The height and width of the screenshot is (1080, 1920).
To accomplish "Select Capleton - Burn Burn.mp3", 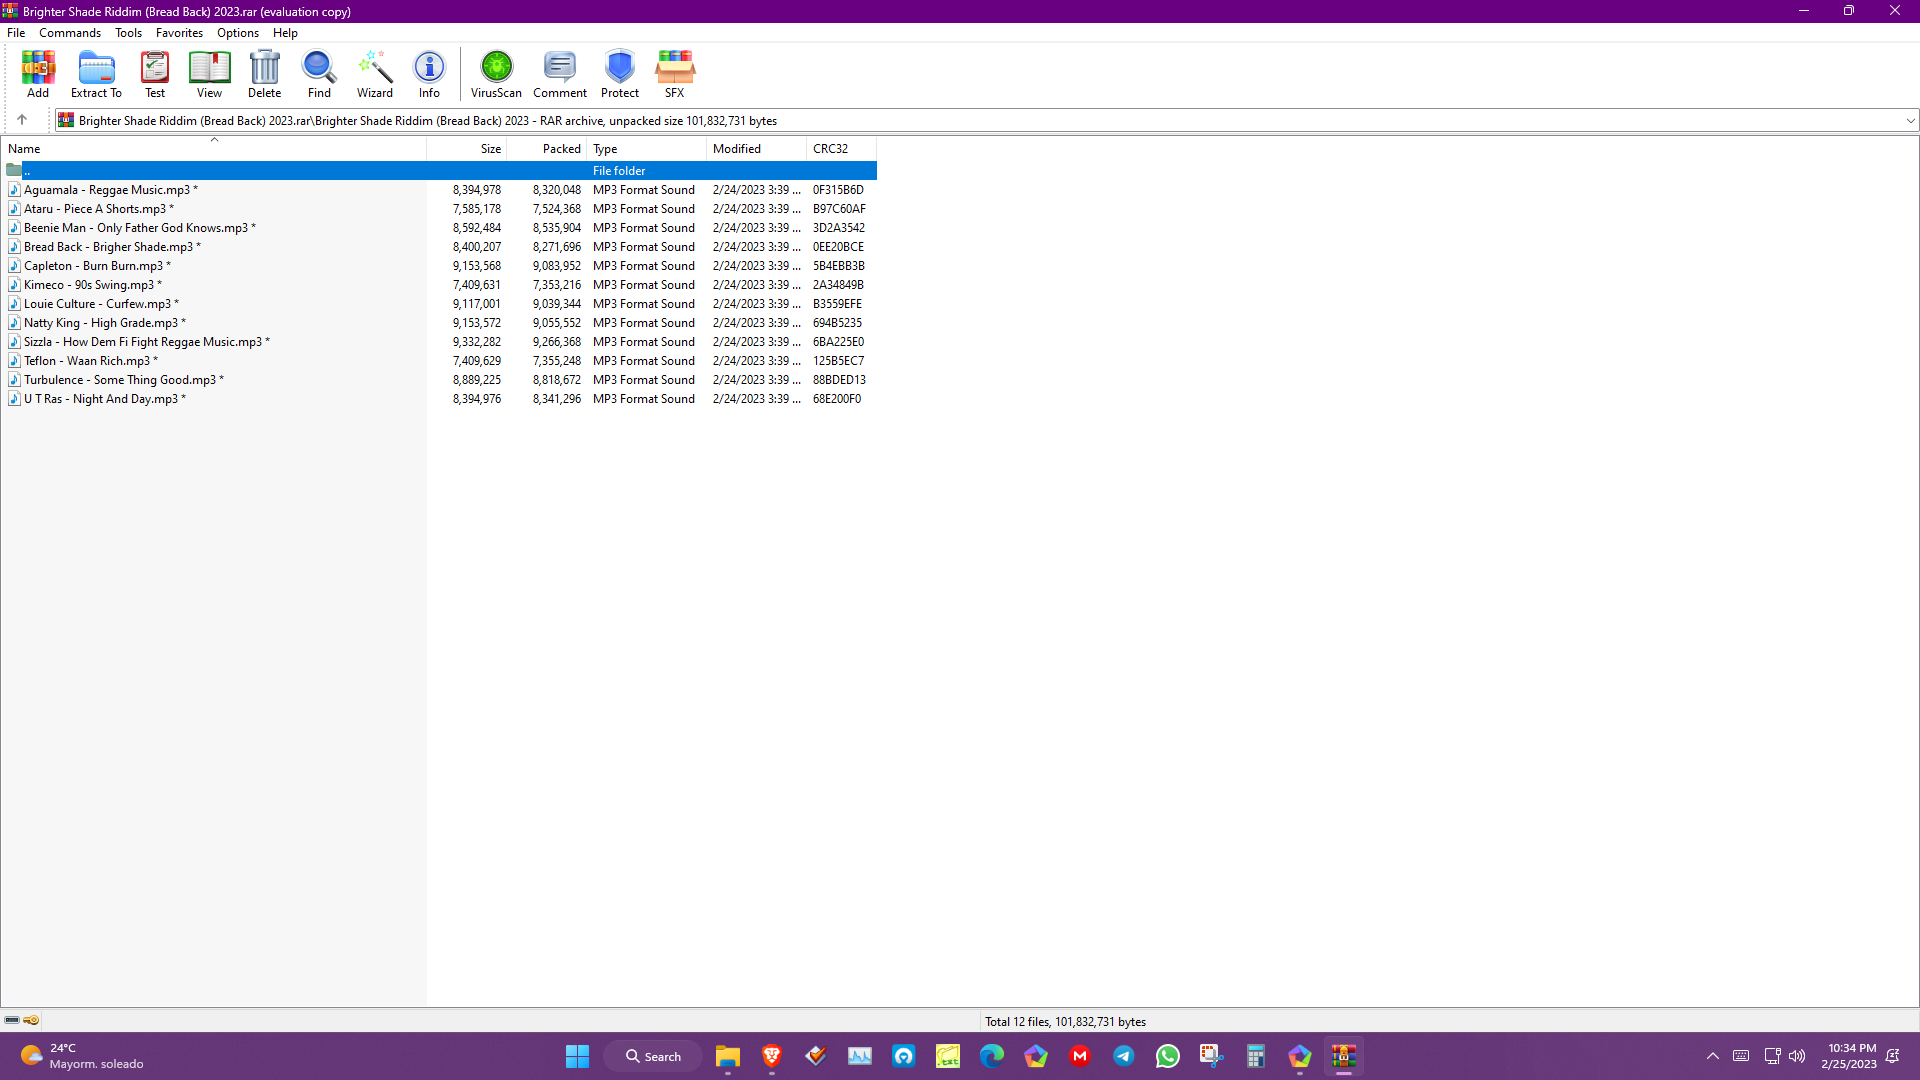I will [x=440, y=266].
